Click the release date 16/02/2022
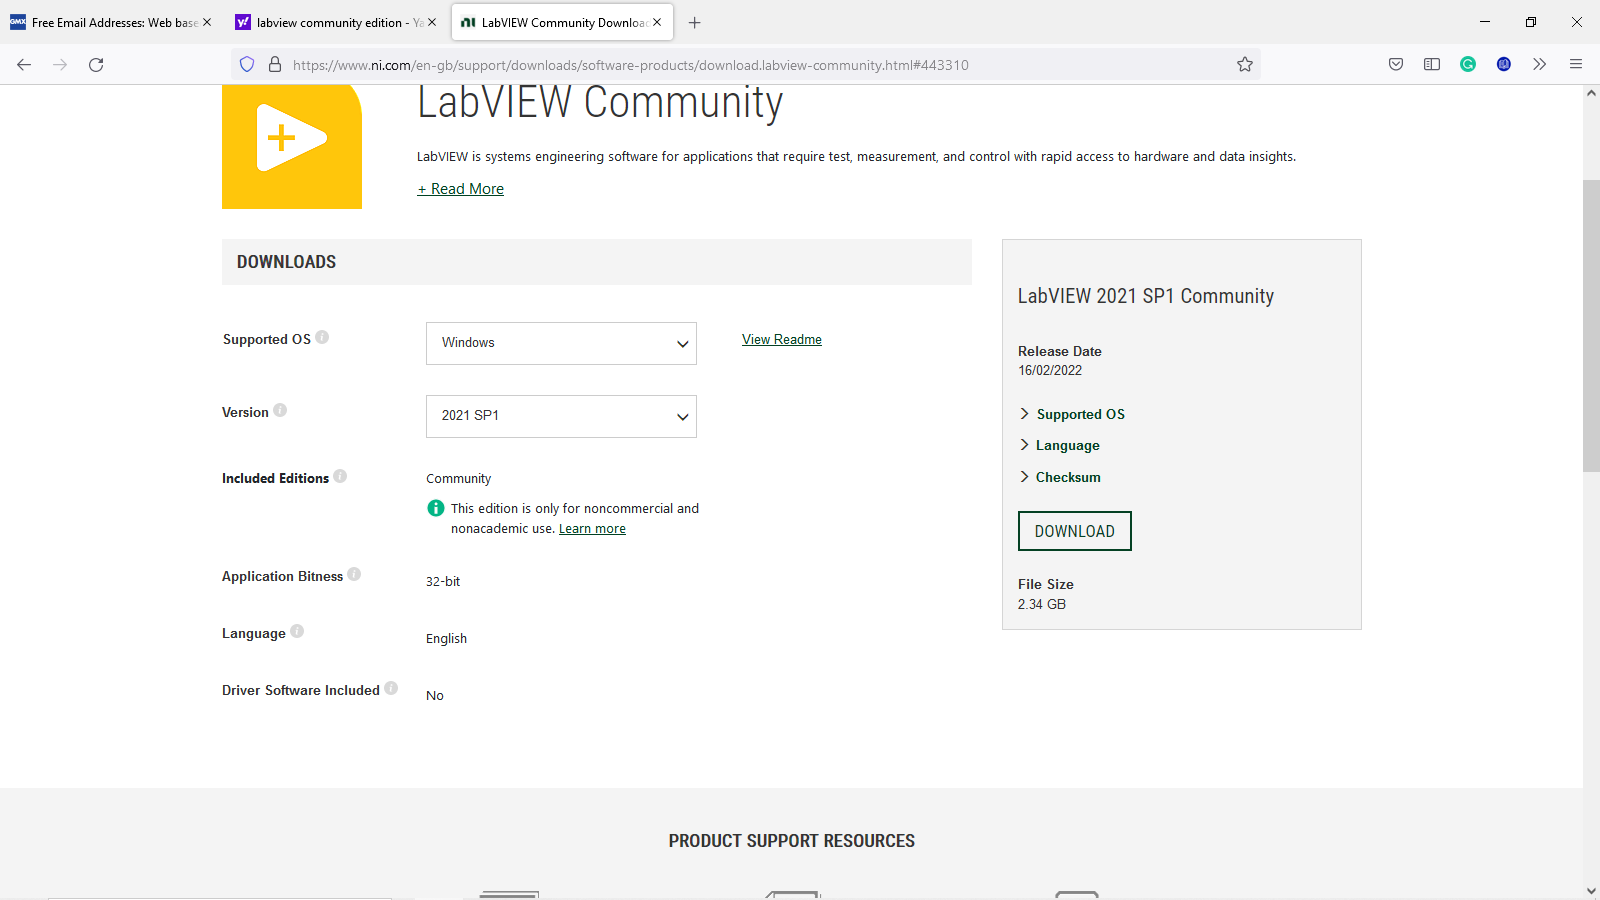Screen dimensions: 1600x900 tap(1050, 370)
